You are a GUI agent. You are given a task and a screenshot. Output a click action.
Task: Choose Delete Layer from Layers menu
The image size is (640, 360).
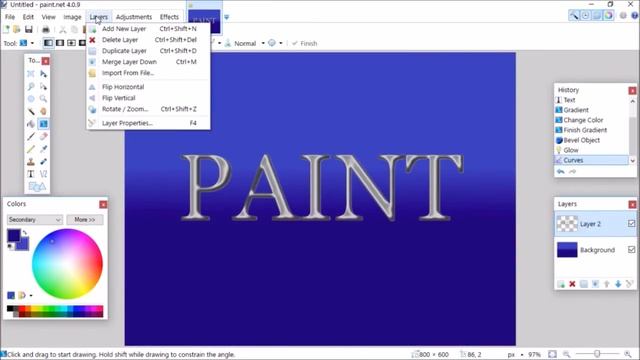coord(149,40)
